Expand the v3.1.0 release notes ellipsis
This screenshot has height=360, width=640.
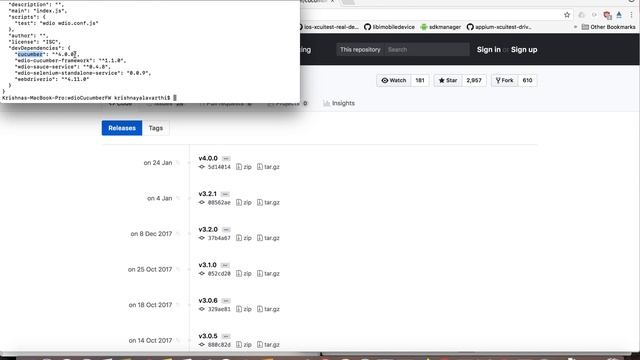click(225, 265)
